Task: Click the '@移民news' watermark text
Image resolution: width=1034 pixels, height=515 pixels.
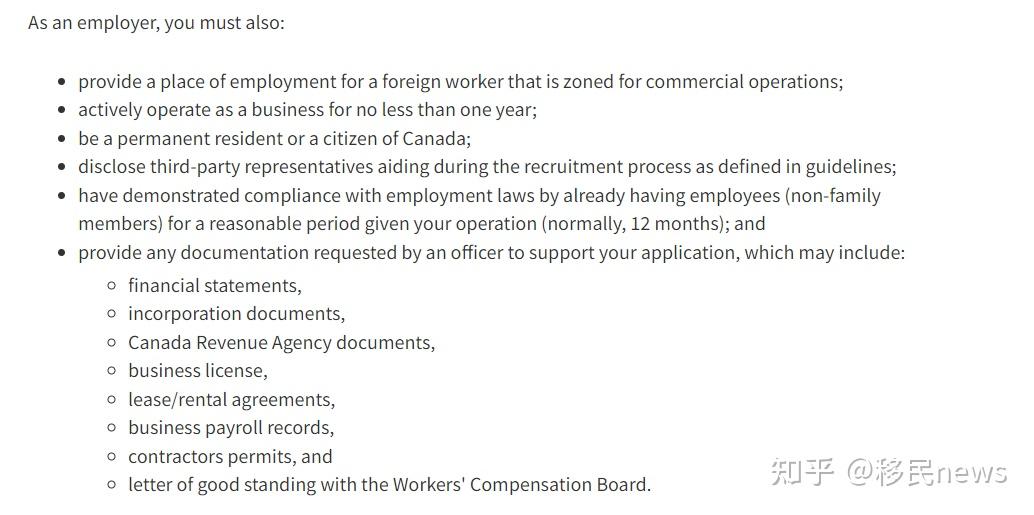Action: tap(927, 472)
